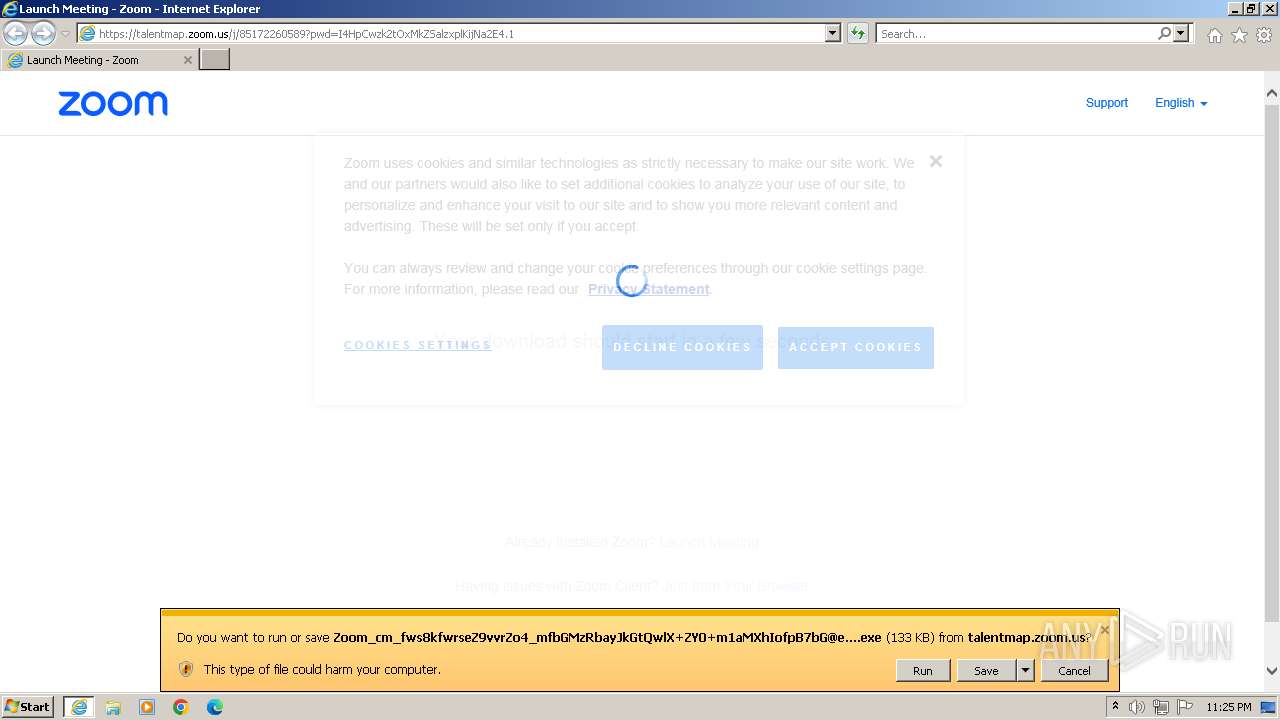Show hidden tray icons arrow

click(1115, 707)
